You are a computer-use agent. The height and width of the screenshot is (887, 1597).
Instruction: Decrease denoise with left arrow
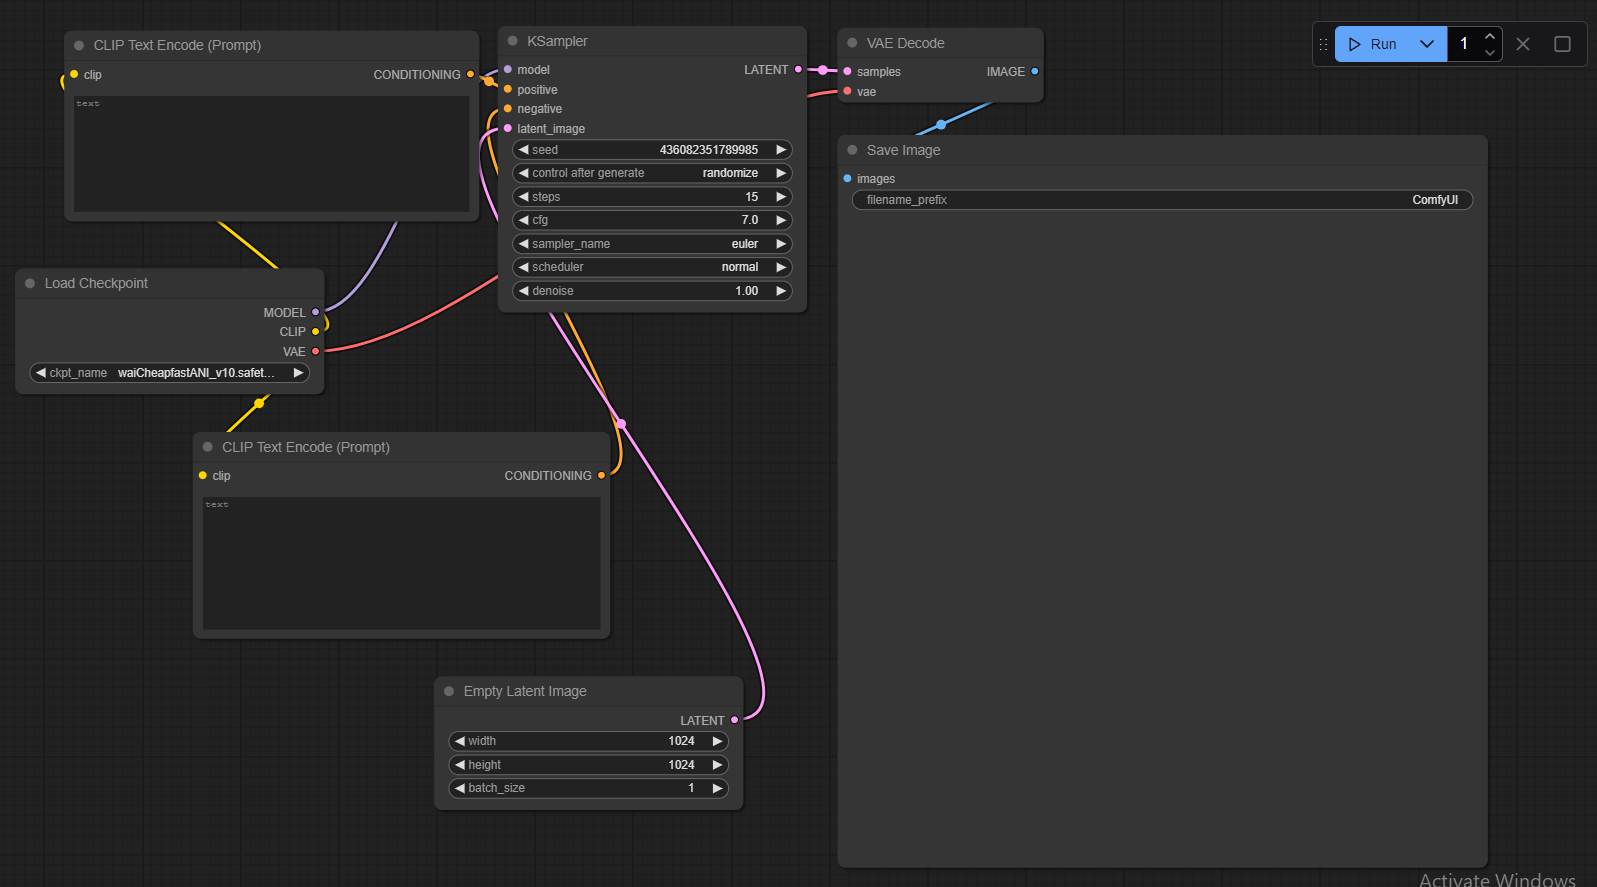tap(523, 291)
